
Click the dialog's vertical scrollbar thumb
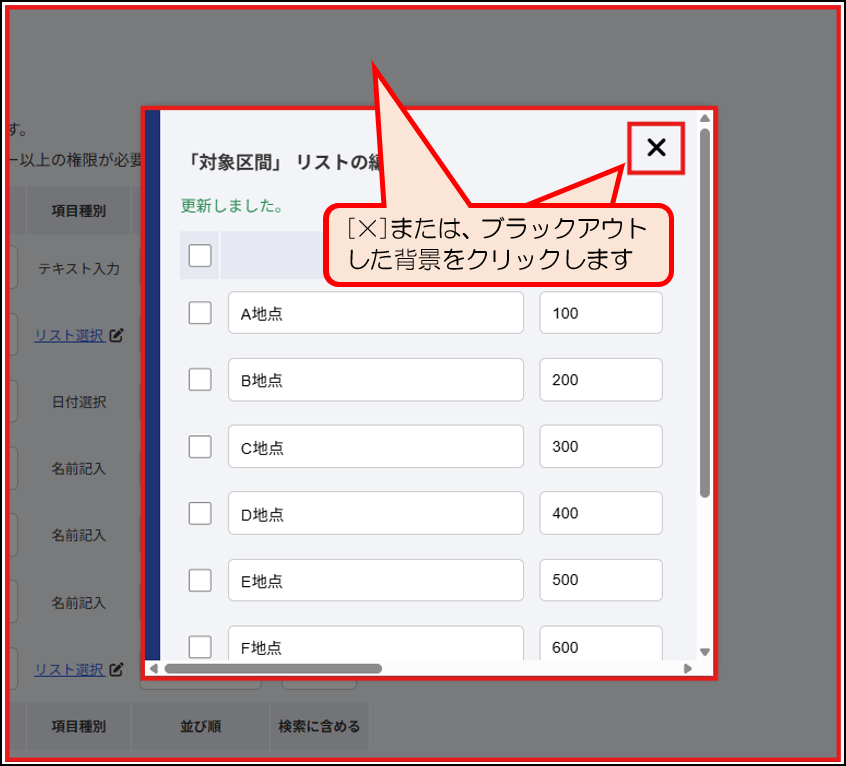[x=705, y=313]
